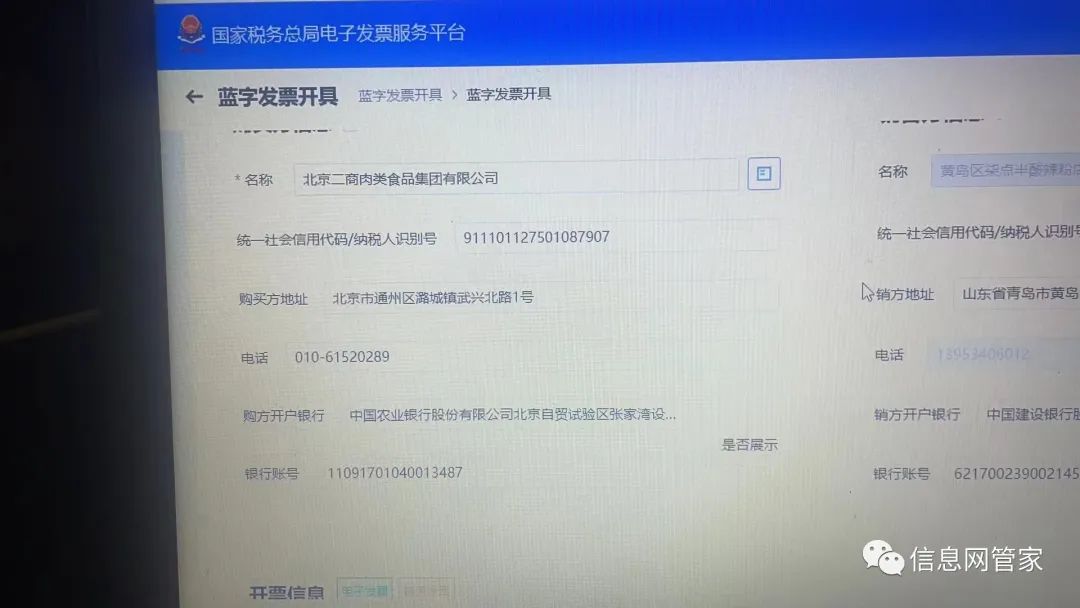Open first 蓝字发票开具 breadcrumb link
Screen dimensions: 1080x608
pyautogui.click(x=400, y=95)
